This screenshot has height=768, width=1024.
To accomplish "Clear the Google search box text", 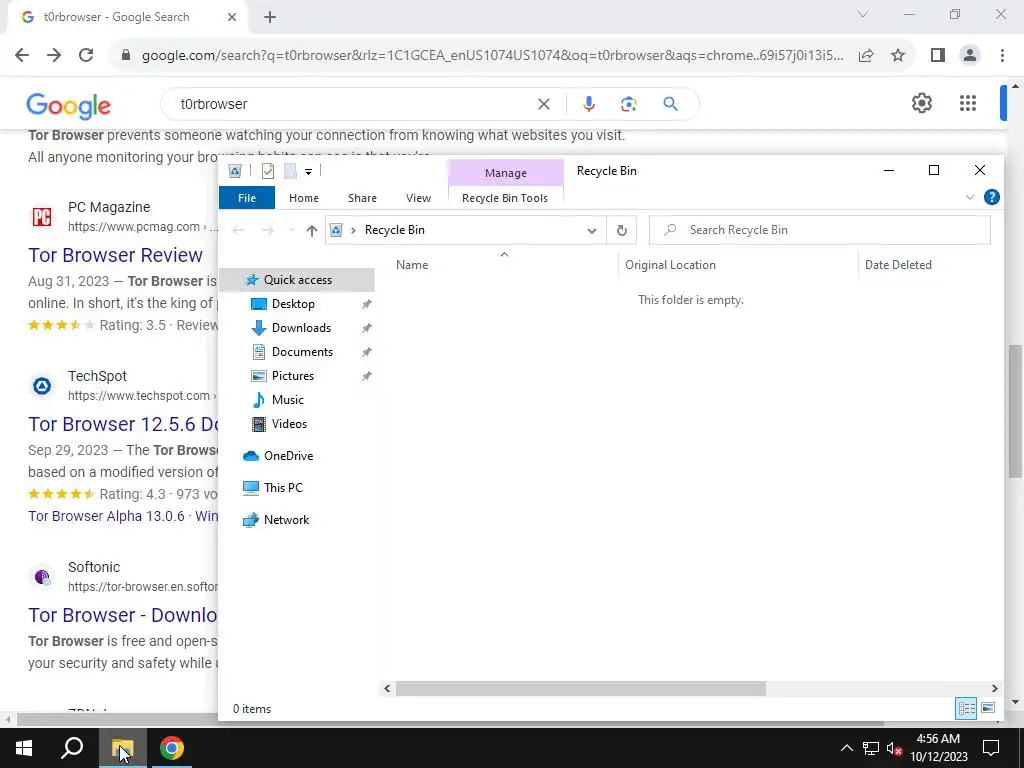I will click(543, 104).
